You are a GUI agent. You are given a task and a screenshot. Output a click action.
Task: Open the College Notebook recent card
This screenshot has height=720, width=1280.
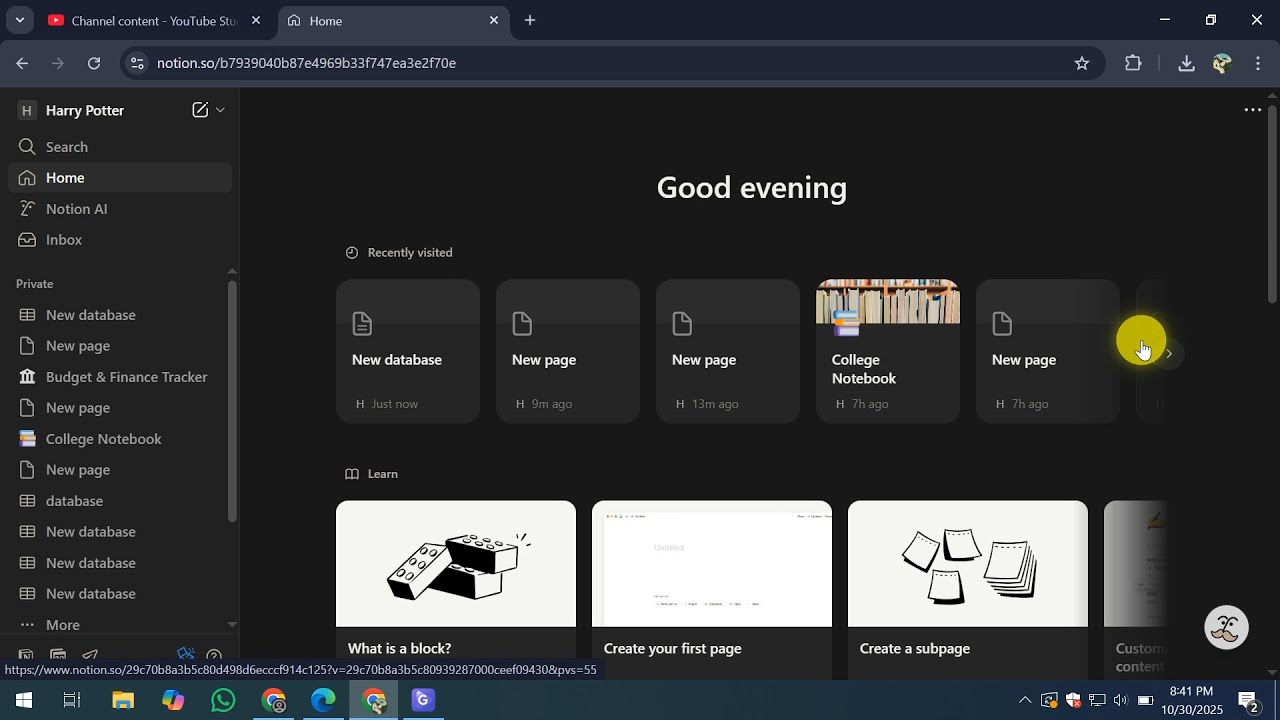(x=888, y=351)
